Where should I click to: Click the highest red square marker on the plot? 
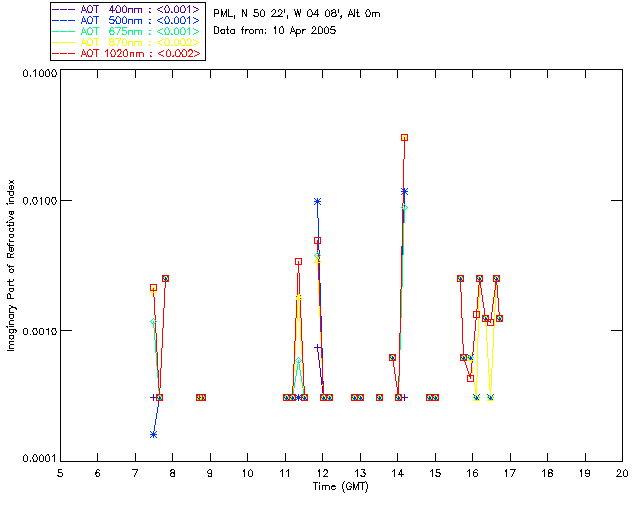pos(404,138)
